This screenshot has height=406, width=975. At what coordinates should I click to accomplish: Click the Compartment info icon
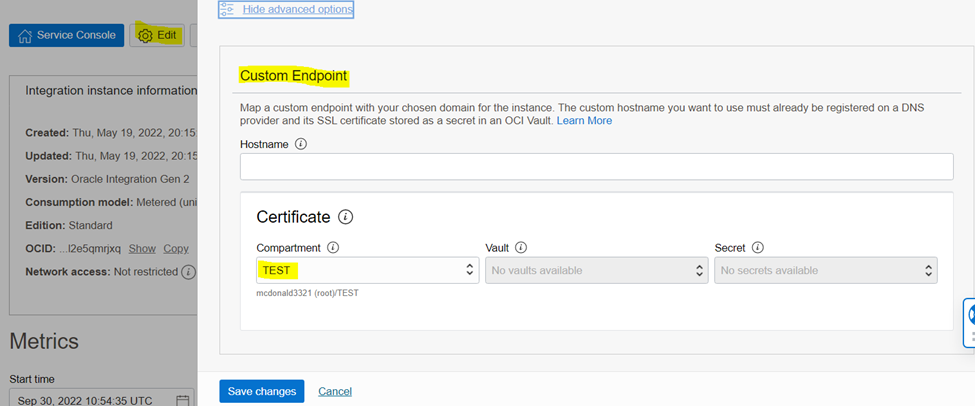pos(333,247)
